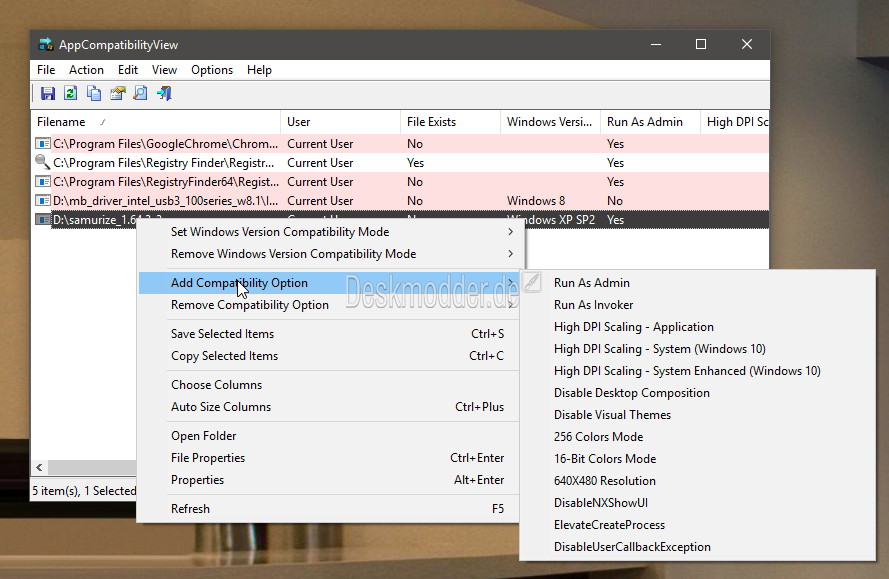Click the Windows XP SP2 version cell

[551, 220]
